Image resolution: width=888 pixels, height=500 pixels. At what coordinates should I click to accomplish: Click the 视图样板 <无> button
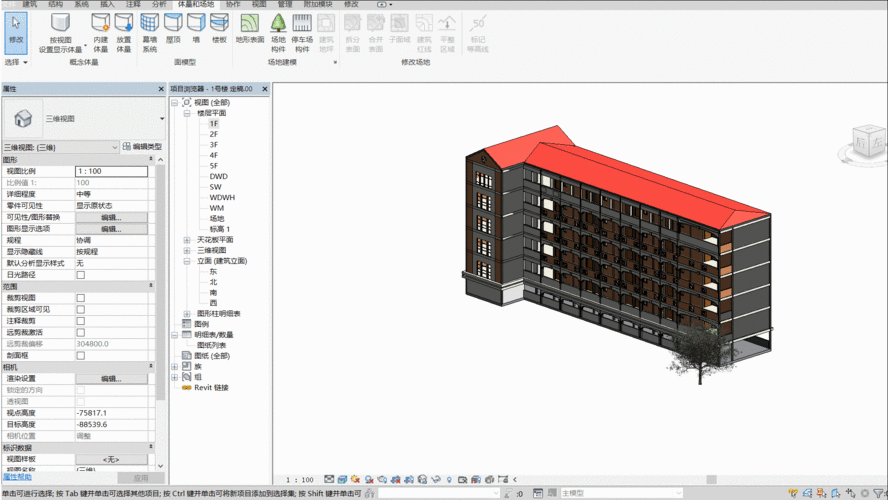[111, 459]
